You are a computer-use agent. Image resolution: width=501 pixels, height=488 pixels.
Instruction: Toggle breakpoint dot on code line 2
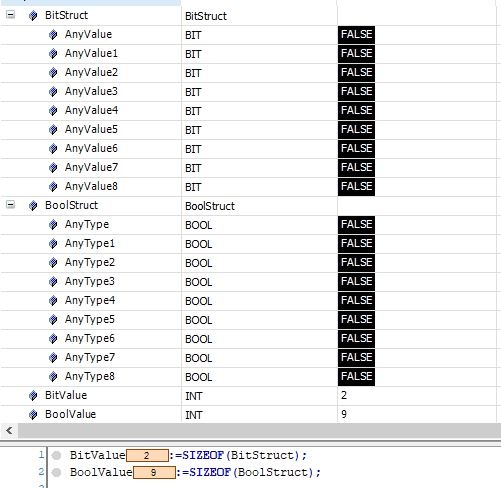[x=57, y=472]
